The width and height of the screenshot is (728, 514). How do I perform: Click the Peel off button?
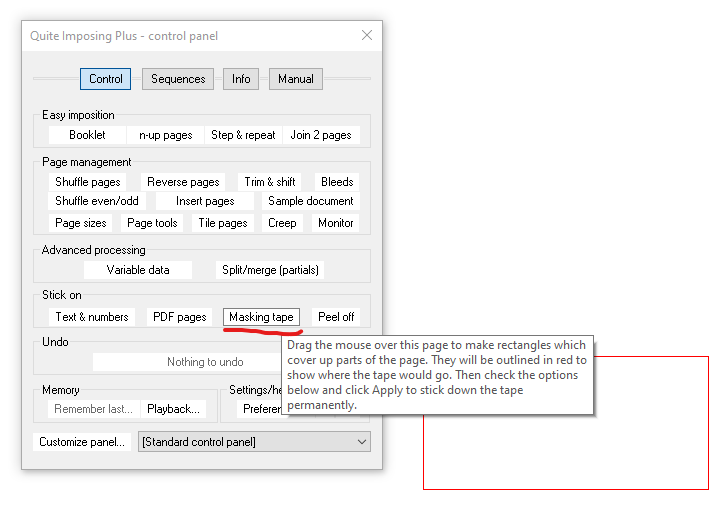point(336,317)
